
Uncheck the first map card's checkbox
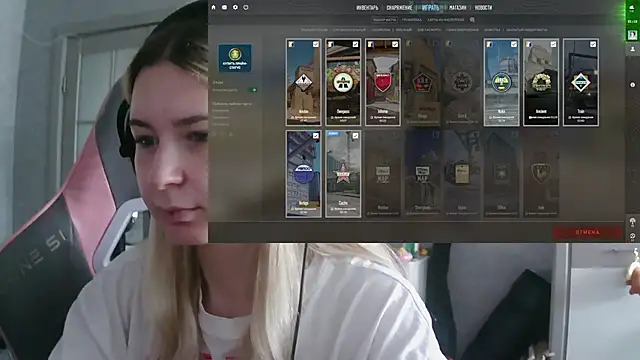tap(316, 44)
